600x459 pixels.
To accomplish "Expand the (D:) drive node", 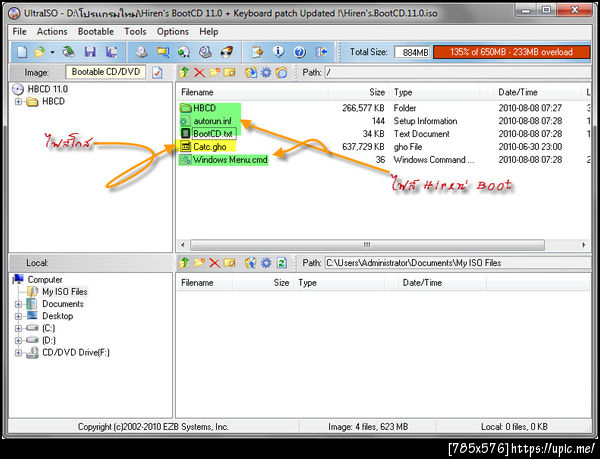I will (x=18, y=340).
